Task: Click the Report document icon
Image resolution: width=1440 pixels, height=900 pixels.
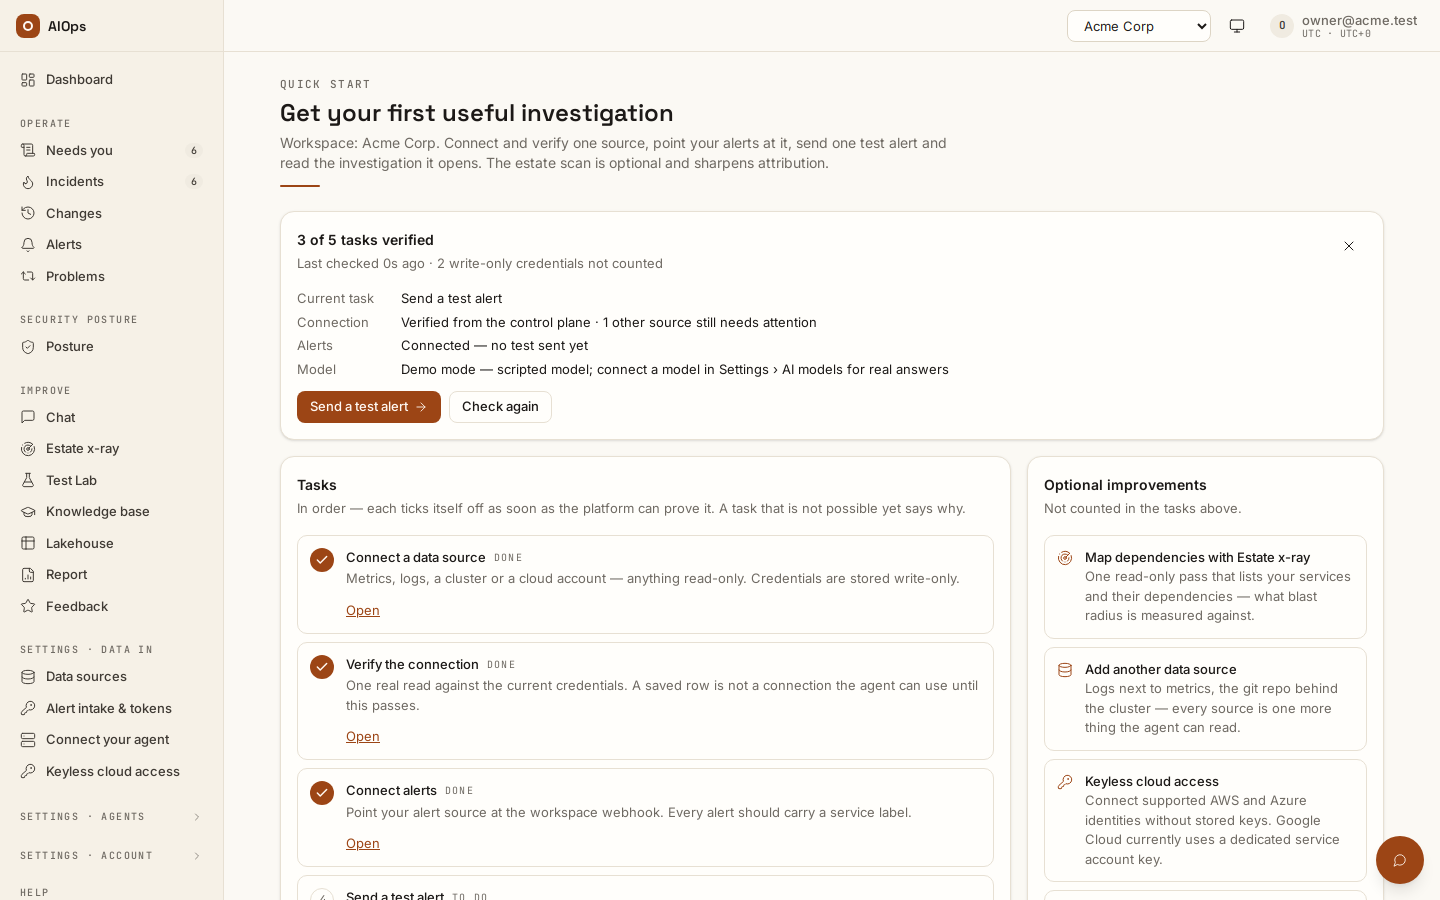Action: click(28, 574)
